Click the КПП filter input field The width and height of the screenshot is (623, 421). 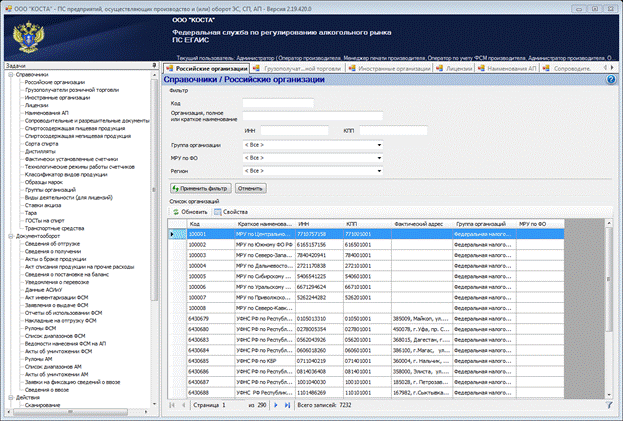393,130
